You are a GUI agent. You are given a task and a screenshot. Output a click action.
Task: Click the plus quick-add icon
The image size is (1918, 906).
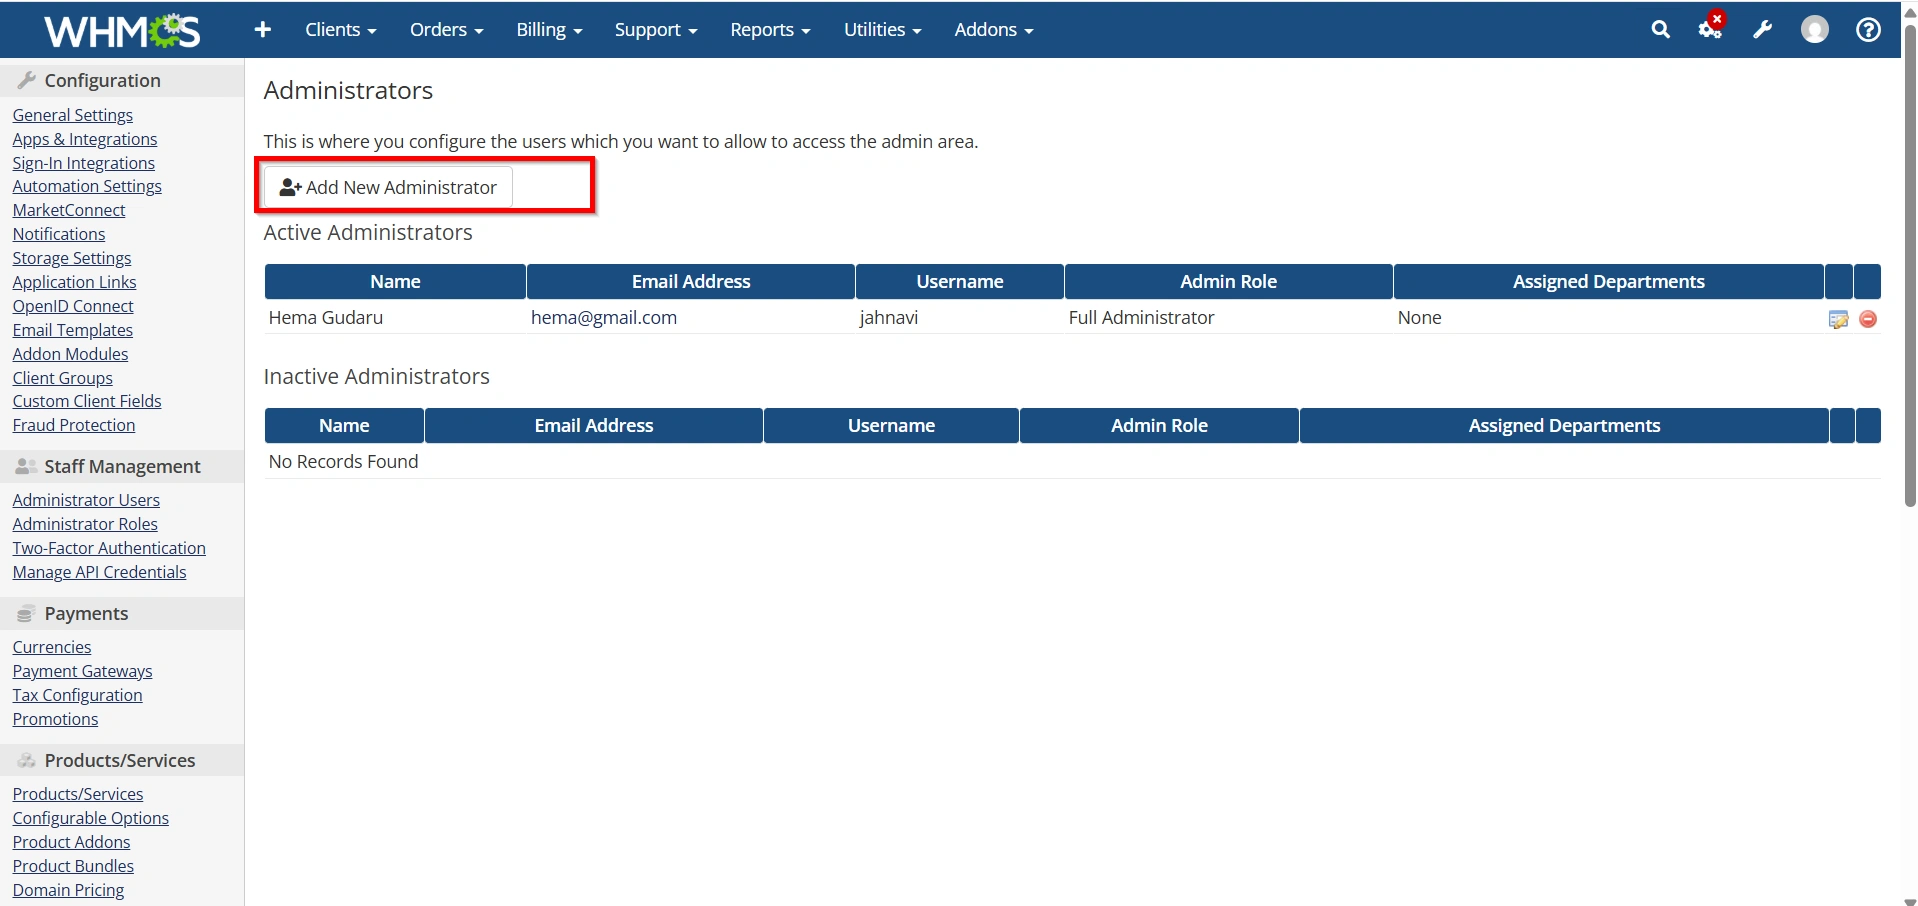coord(263,30)
